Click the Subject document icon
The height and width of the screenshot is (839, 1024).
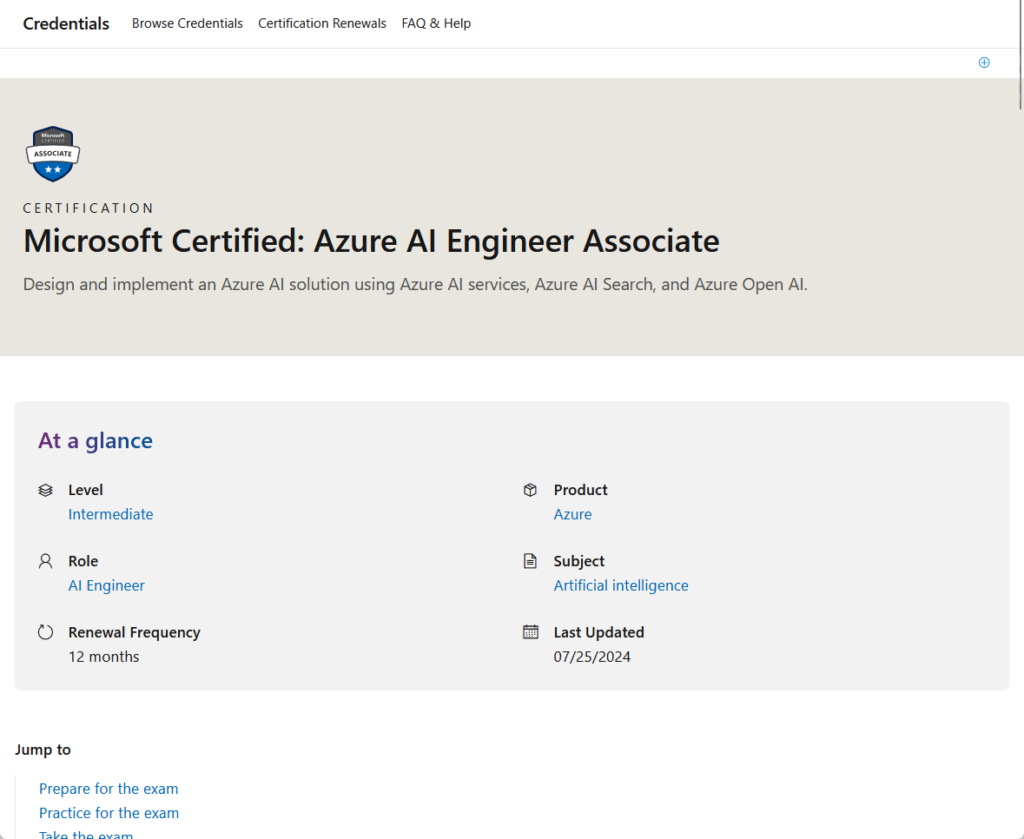tap(530, 561)
